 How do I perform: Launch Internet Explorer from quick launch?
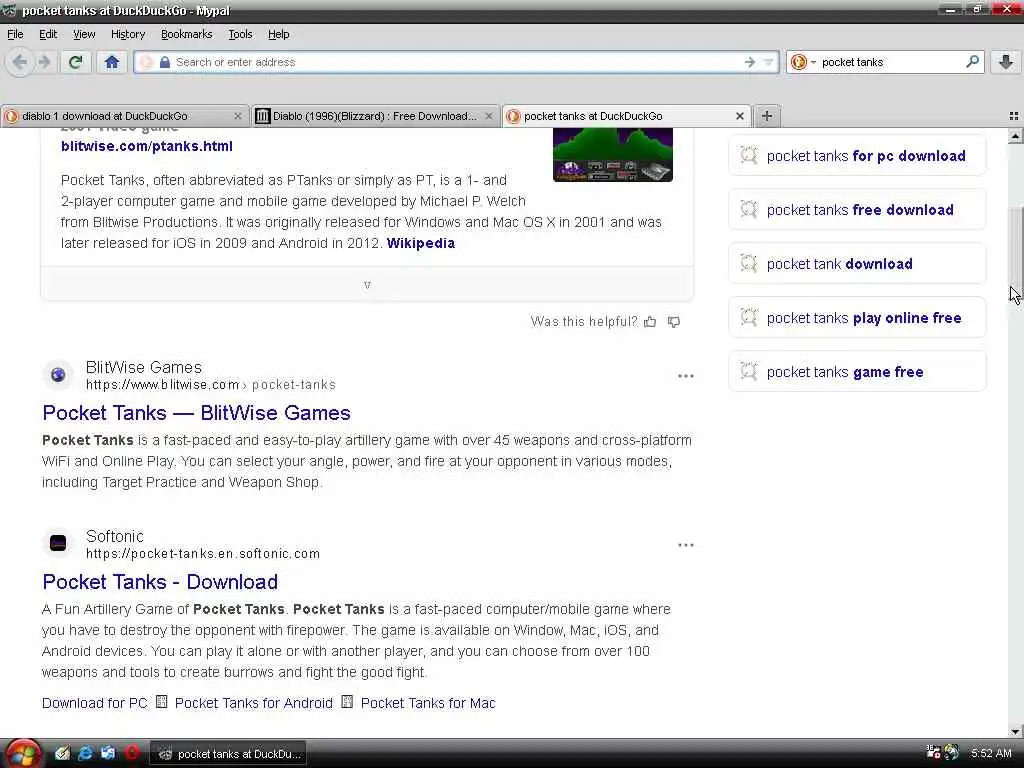(x=85, y=754)
